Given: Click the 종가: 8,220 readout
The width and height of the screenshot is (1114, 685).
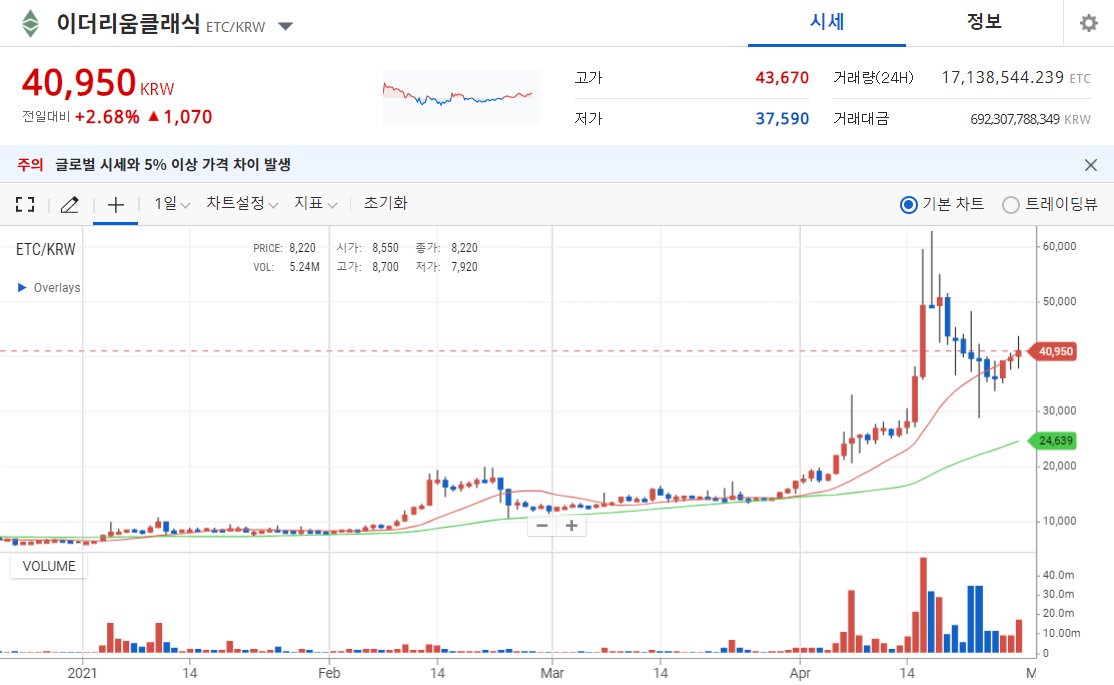Looking at the screenshot, I should pyautogui.click(x=446, y=248).
